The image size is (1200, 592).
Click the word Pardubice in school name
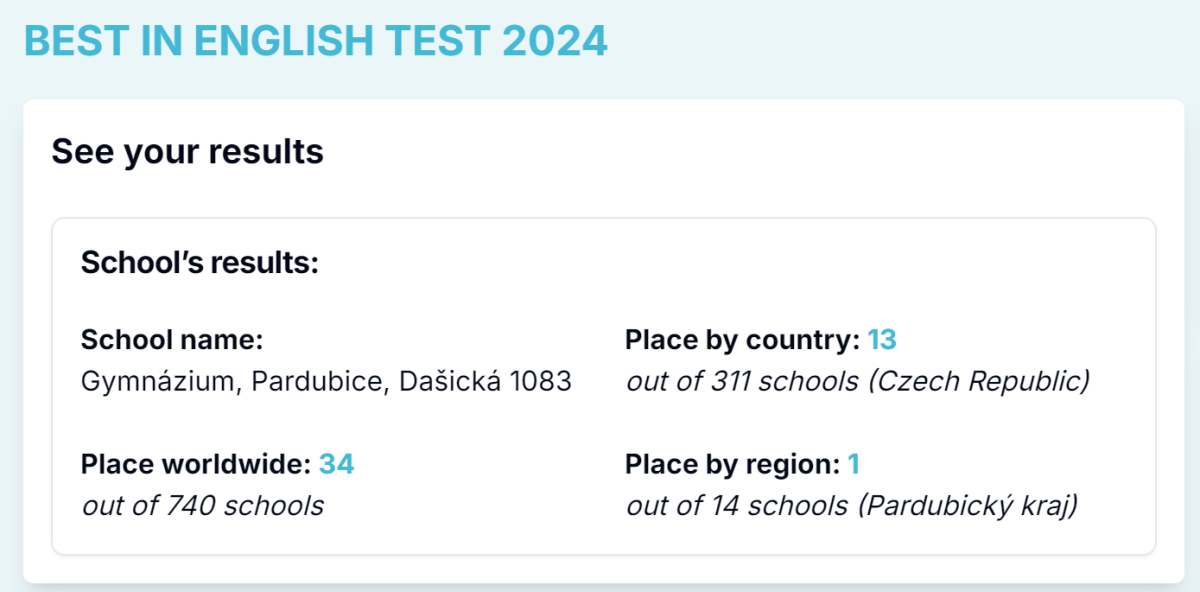318,381
